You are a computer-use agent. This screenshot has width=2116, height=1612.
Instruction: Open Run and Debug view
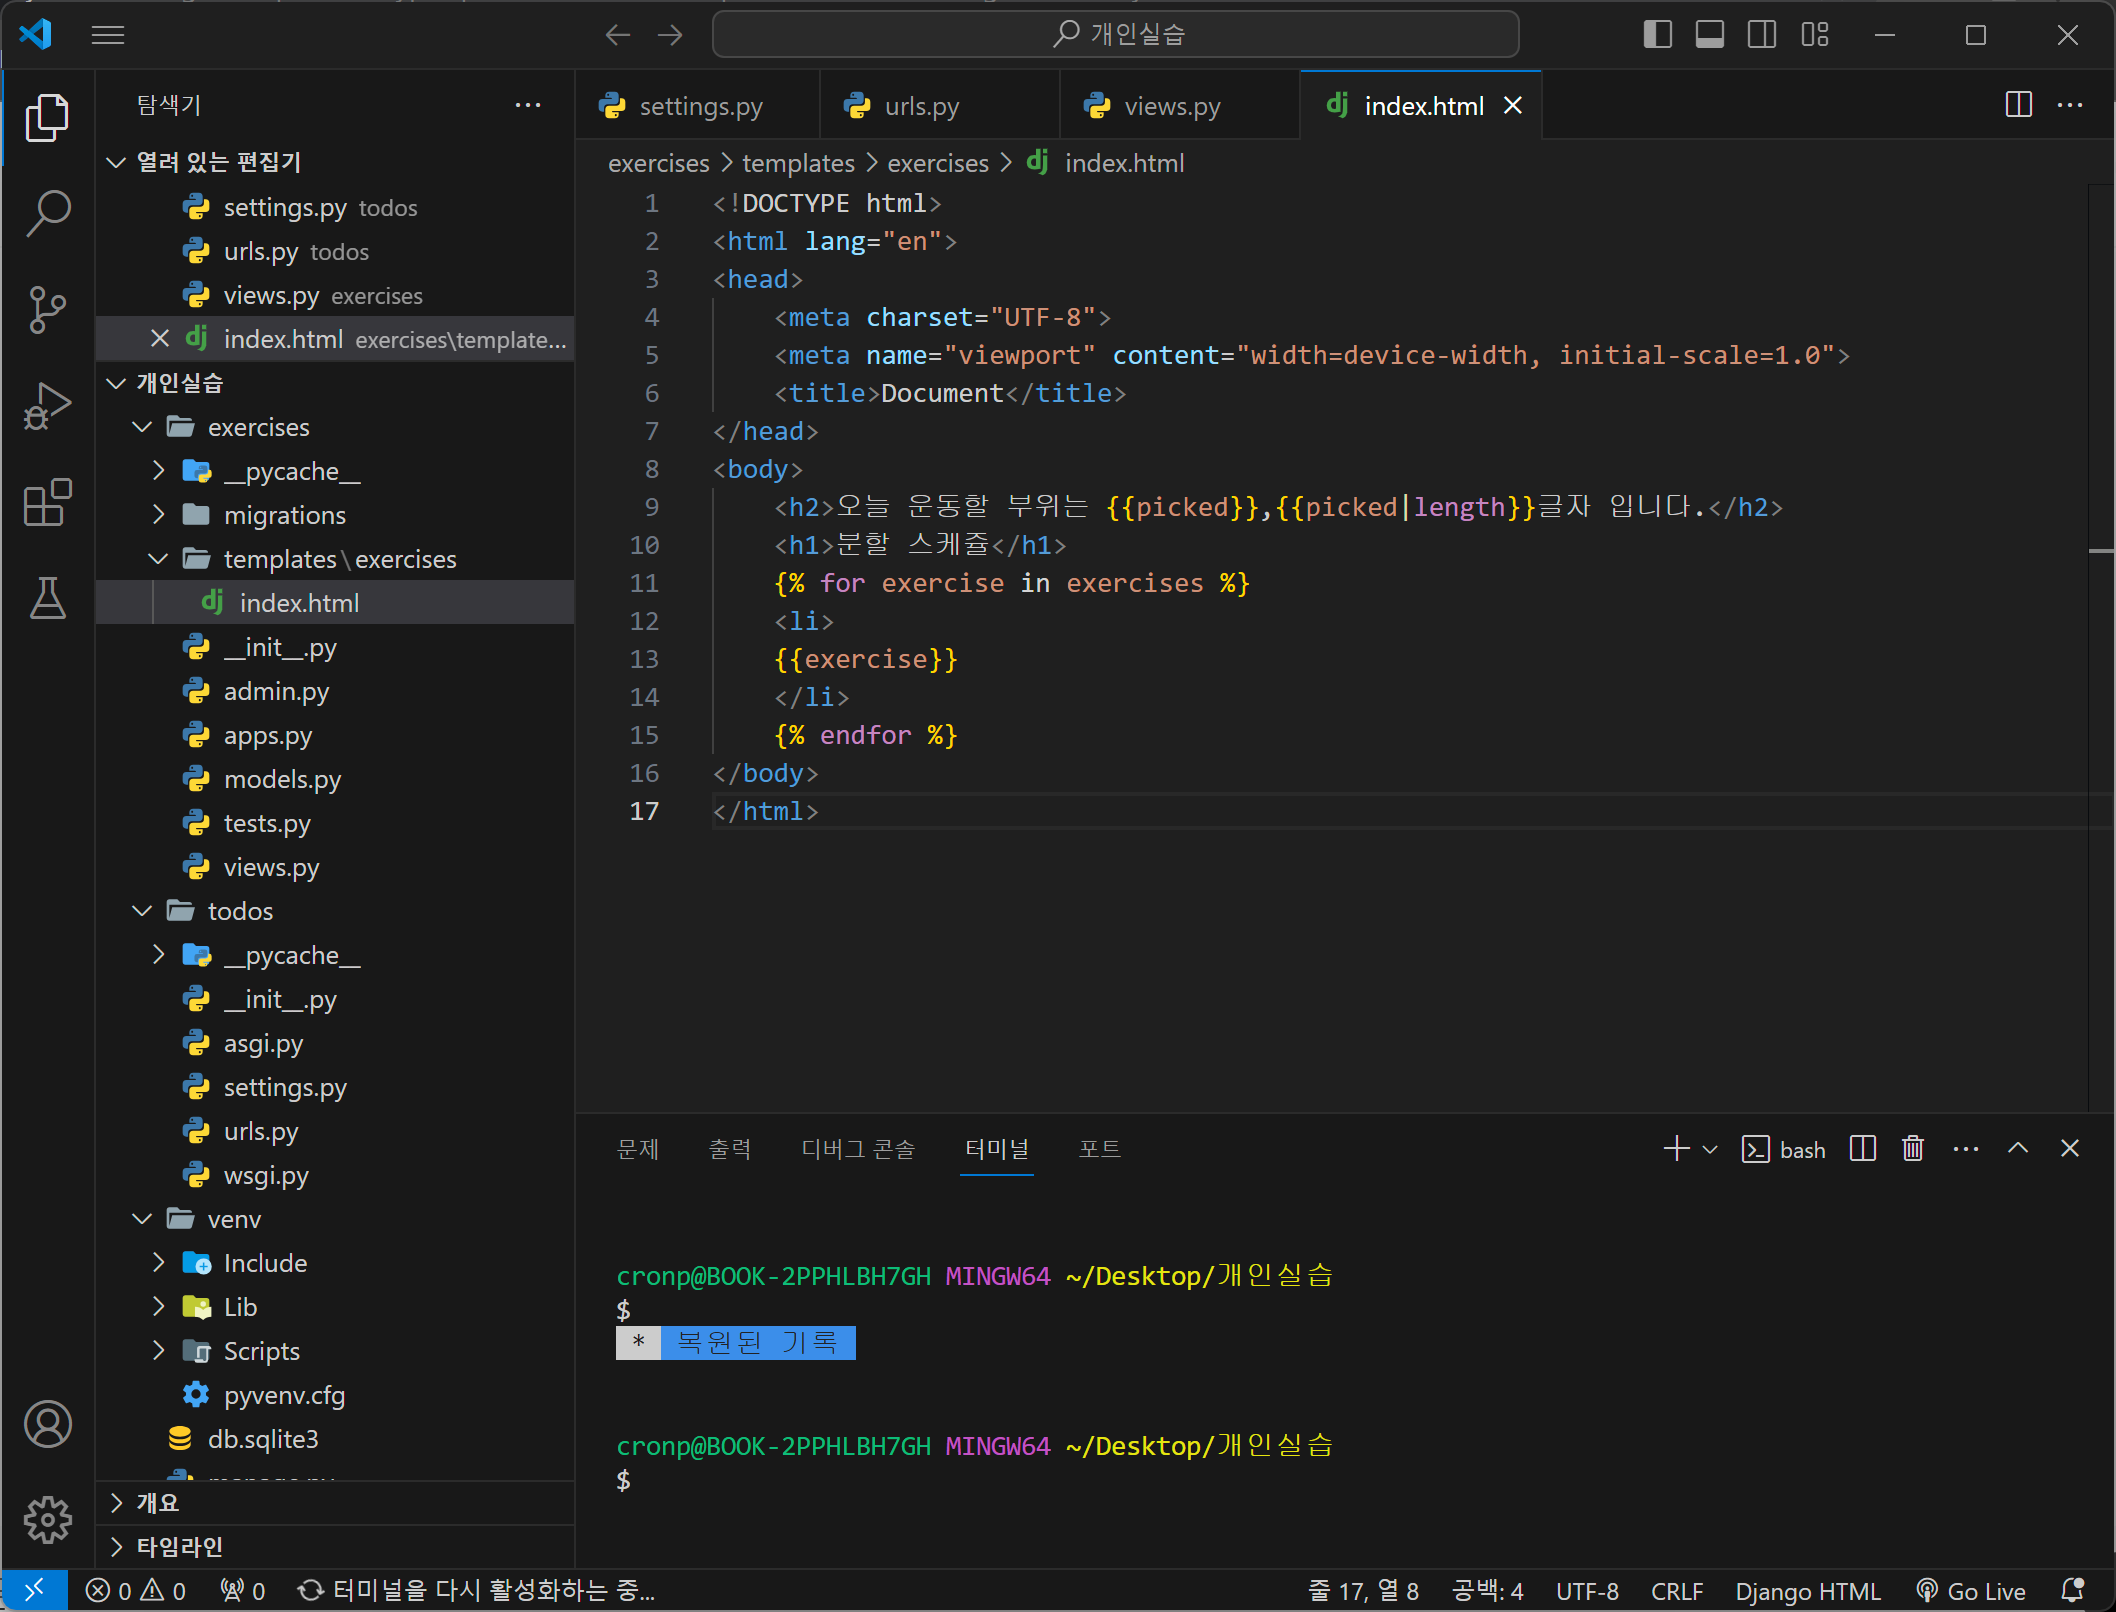[47, 406]
